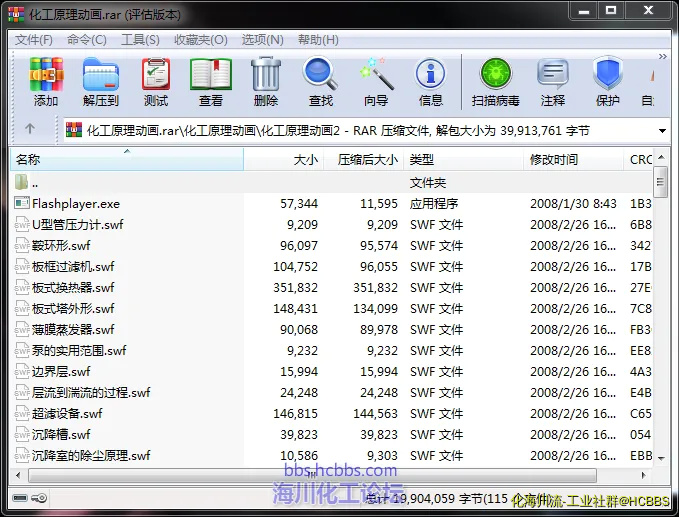Select 层流到湍流的过程.swf file icon

(x=22, y=392)
